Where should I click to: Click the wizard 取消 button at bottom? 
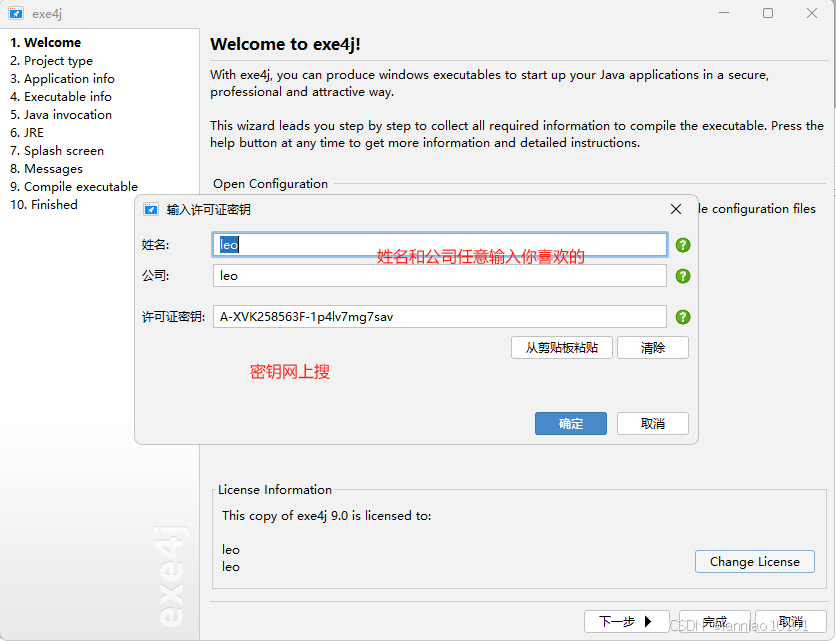791,621
